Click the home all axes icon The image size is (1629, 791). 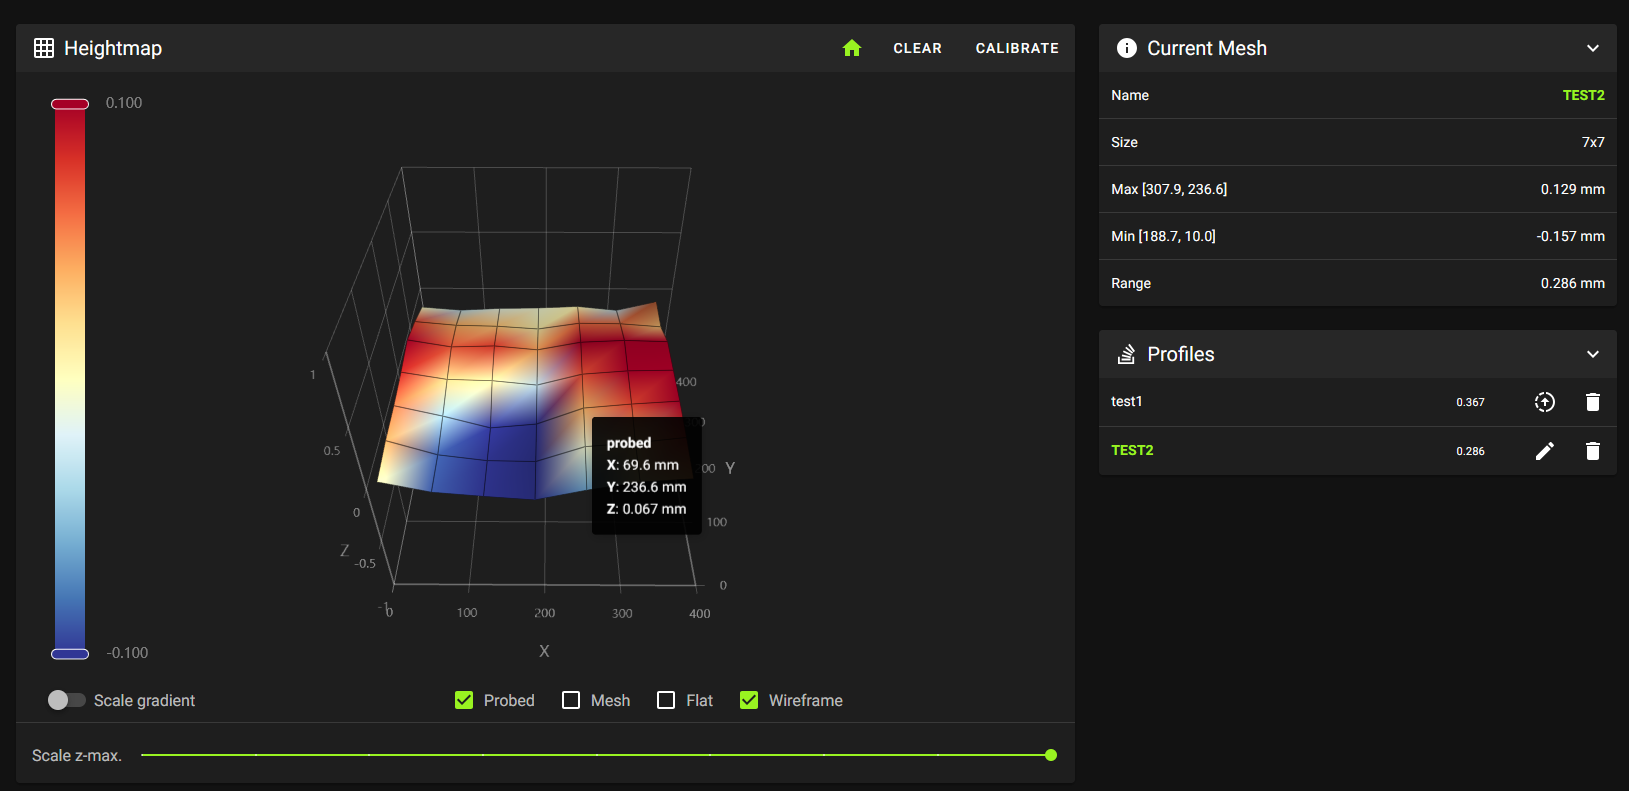point(852,48)
